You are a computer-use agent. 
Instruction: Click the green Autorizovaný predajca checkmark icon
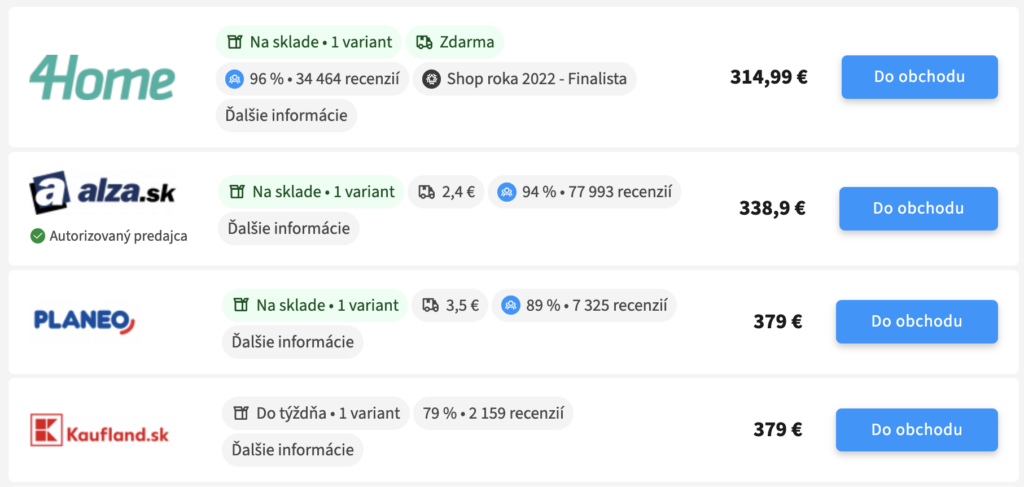coord(37,236)
